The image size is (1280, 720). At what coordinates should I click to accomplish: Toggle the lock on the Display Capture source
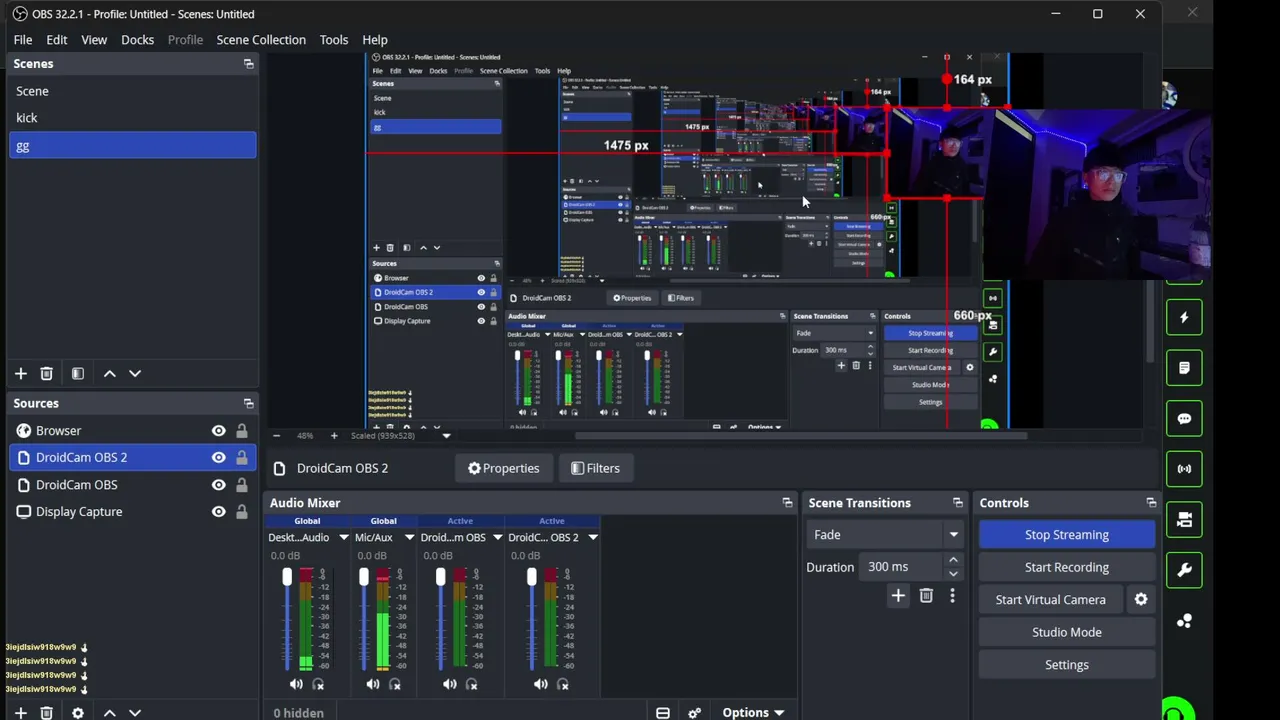[241, 512]
